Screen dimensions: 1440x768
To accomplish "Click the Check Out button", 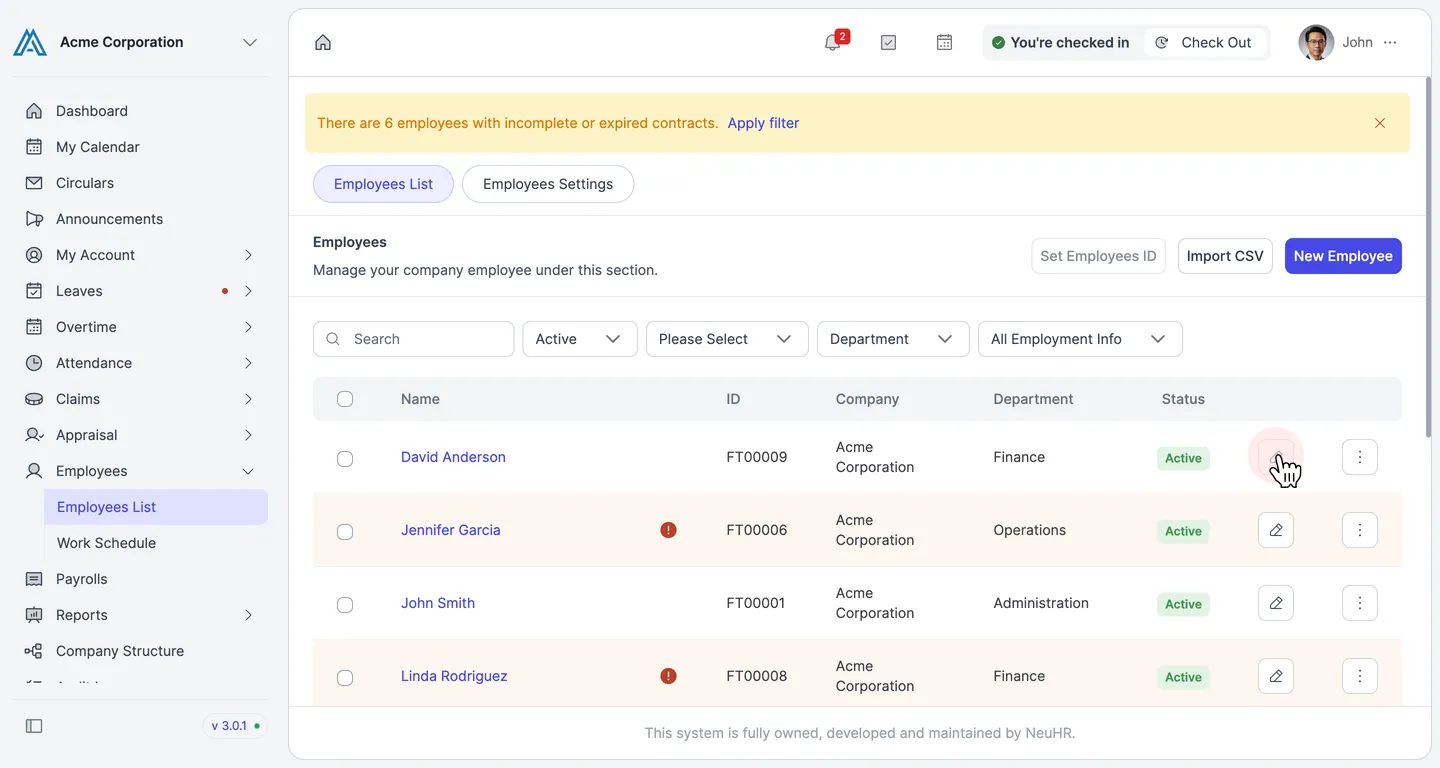I will (x=1205, y=42).
